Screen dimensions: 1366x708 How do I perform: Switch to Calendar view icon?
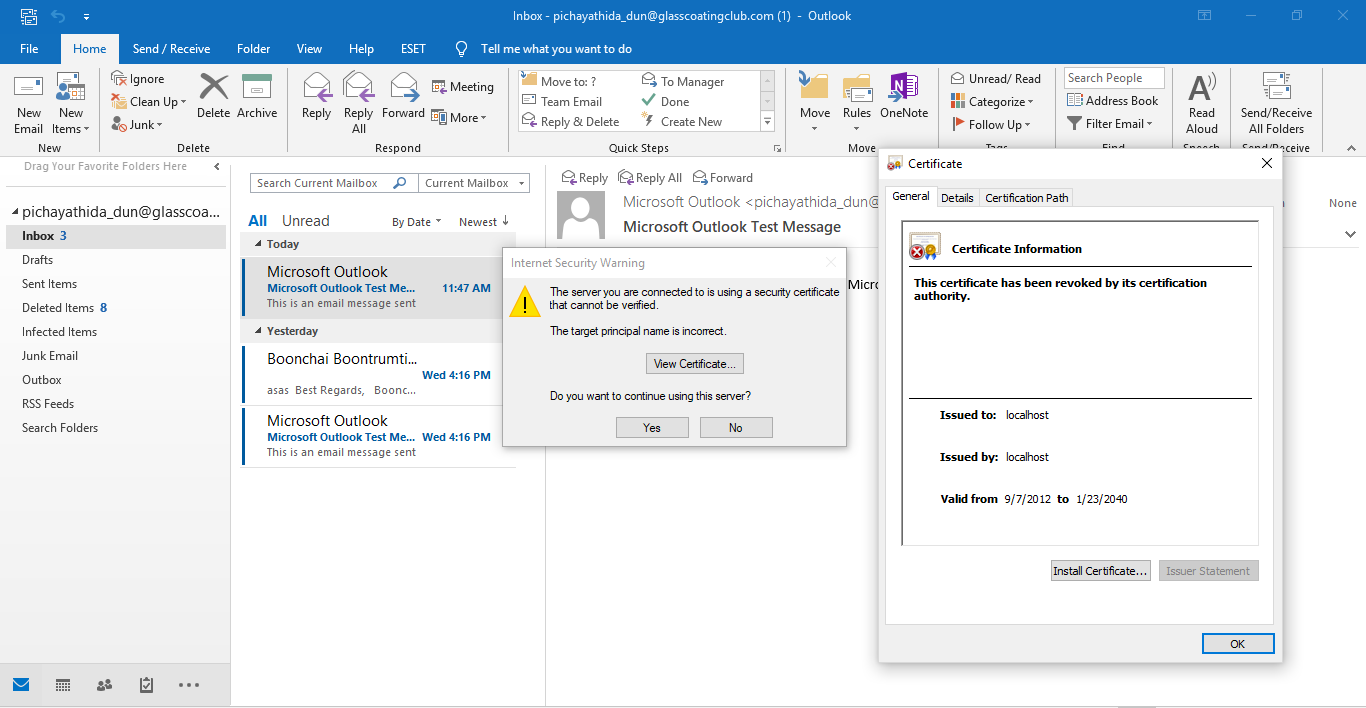[x=62, y=685]
